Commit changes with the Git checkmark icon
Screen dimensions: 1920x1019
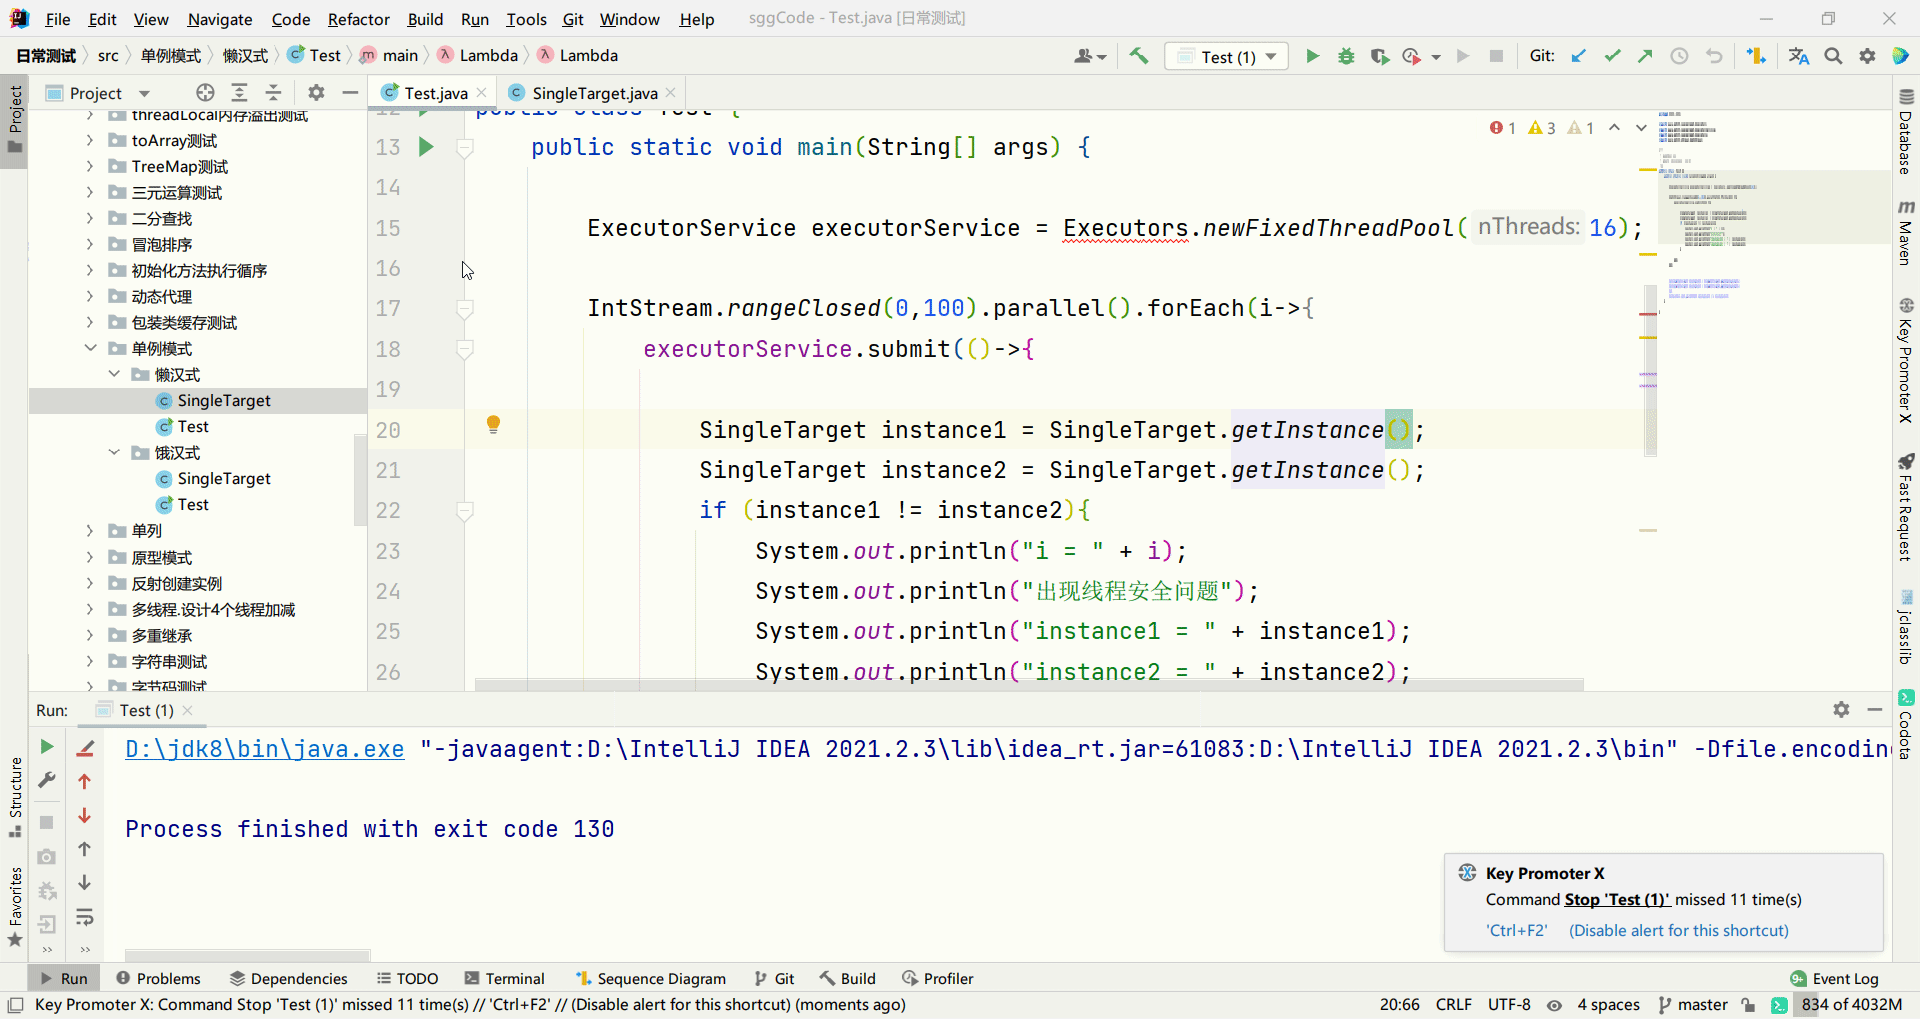1612,56
